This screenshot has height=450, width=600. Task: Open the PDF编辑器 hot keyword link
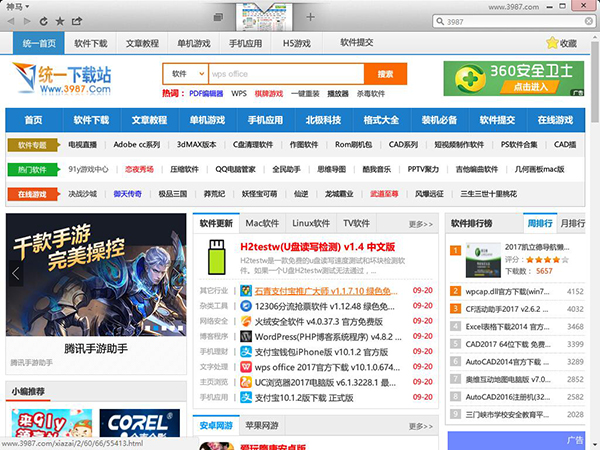point(206,93)
